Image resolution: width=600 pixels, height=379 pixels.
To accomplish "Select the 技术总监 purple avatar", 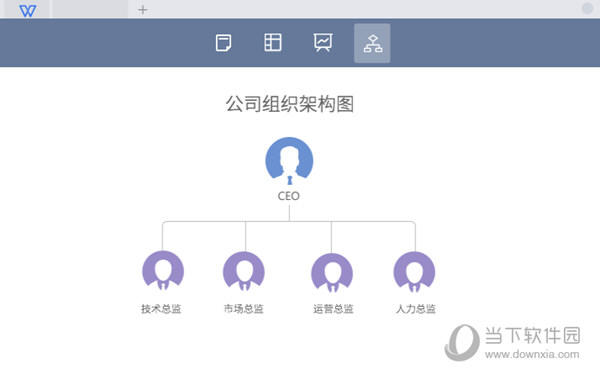I will tap(163, 271).
